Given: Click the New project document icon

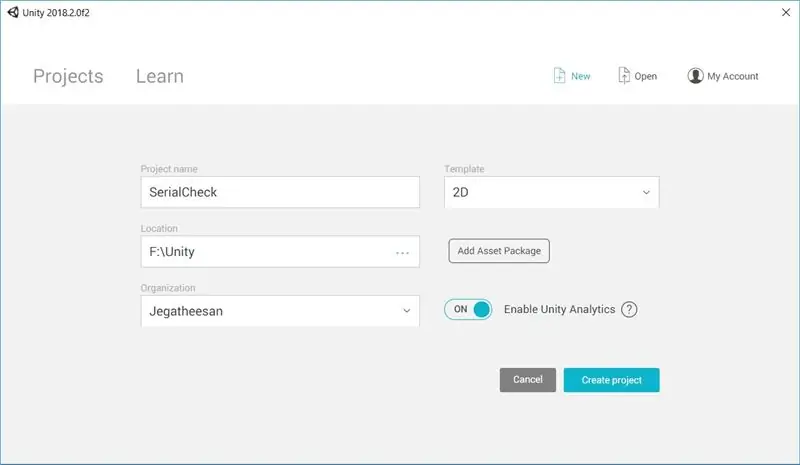Looking at the screenshot, I should pos(559,76).
